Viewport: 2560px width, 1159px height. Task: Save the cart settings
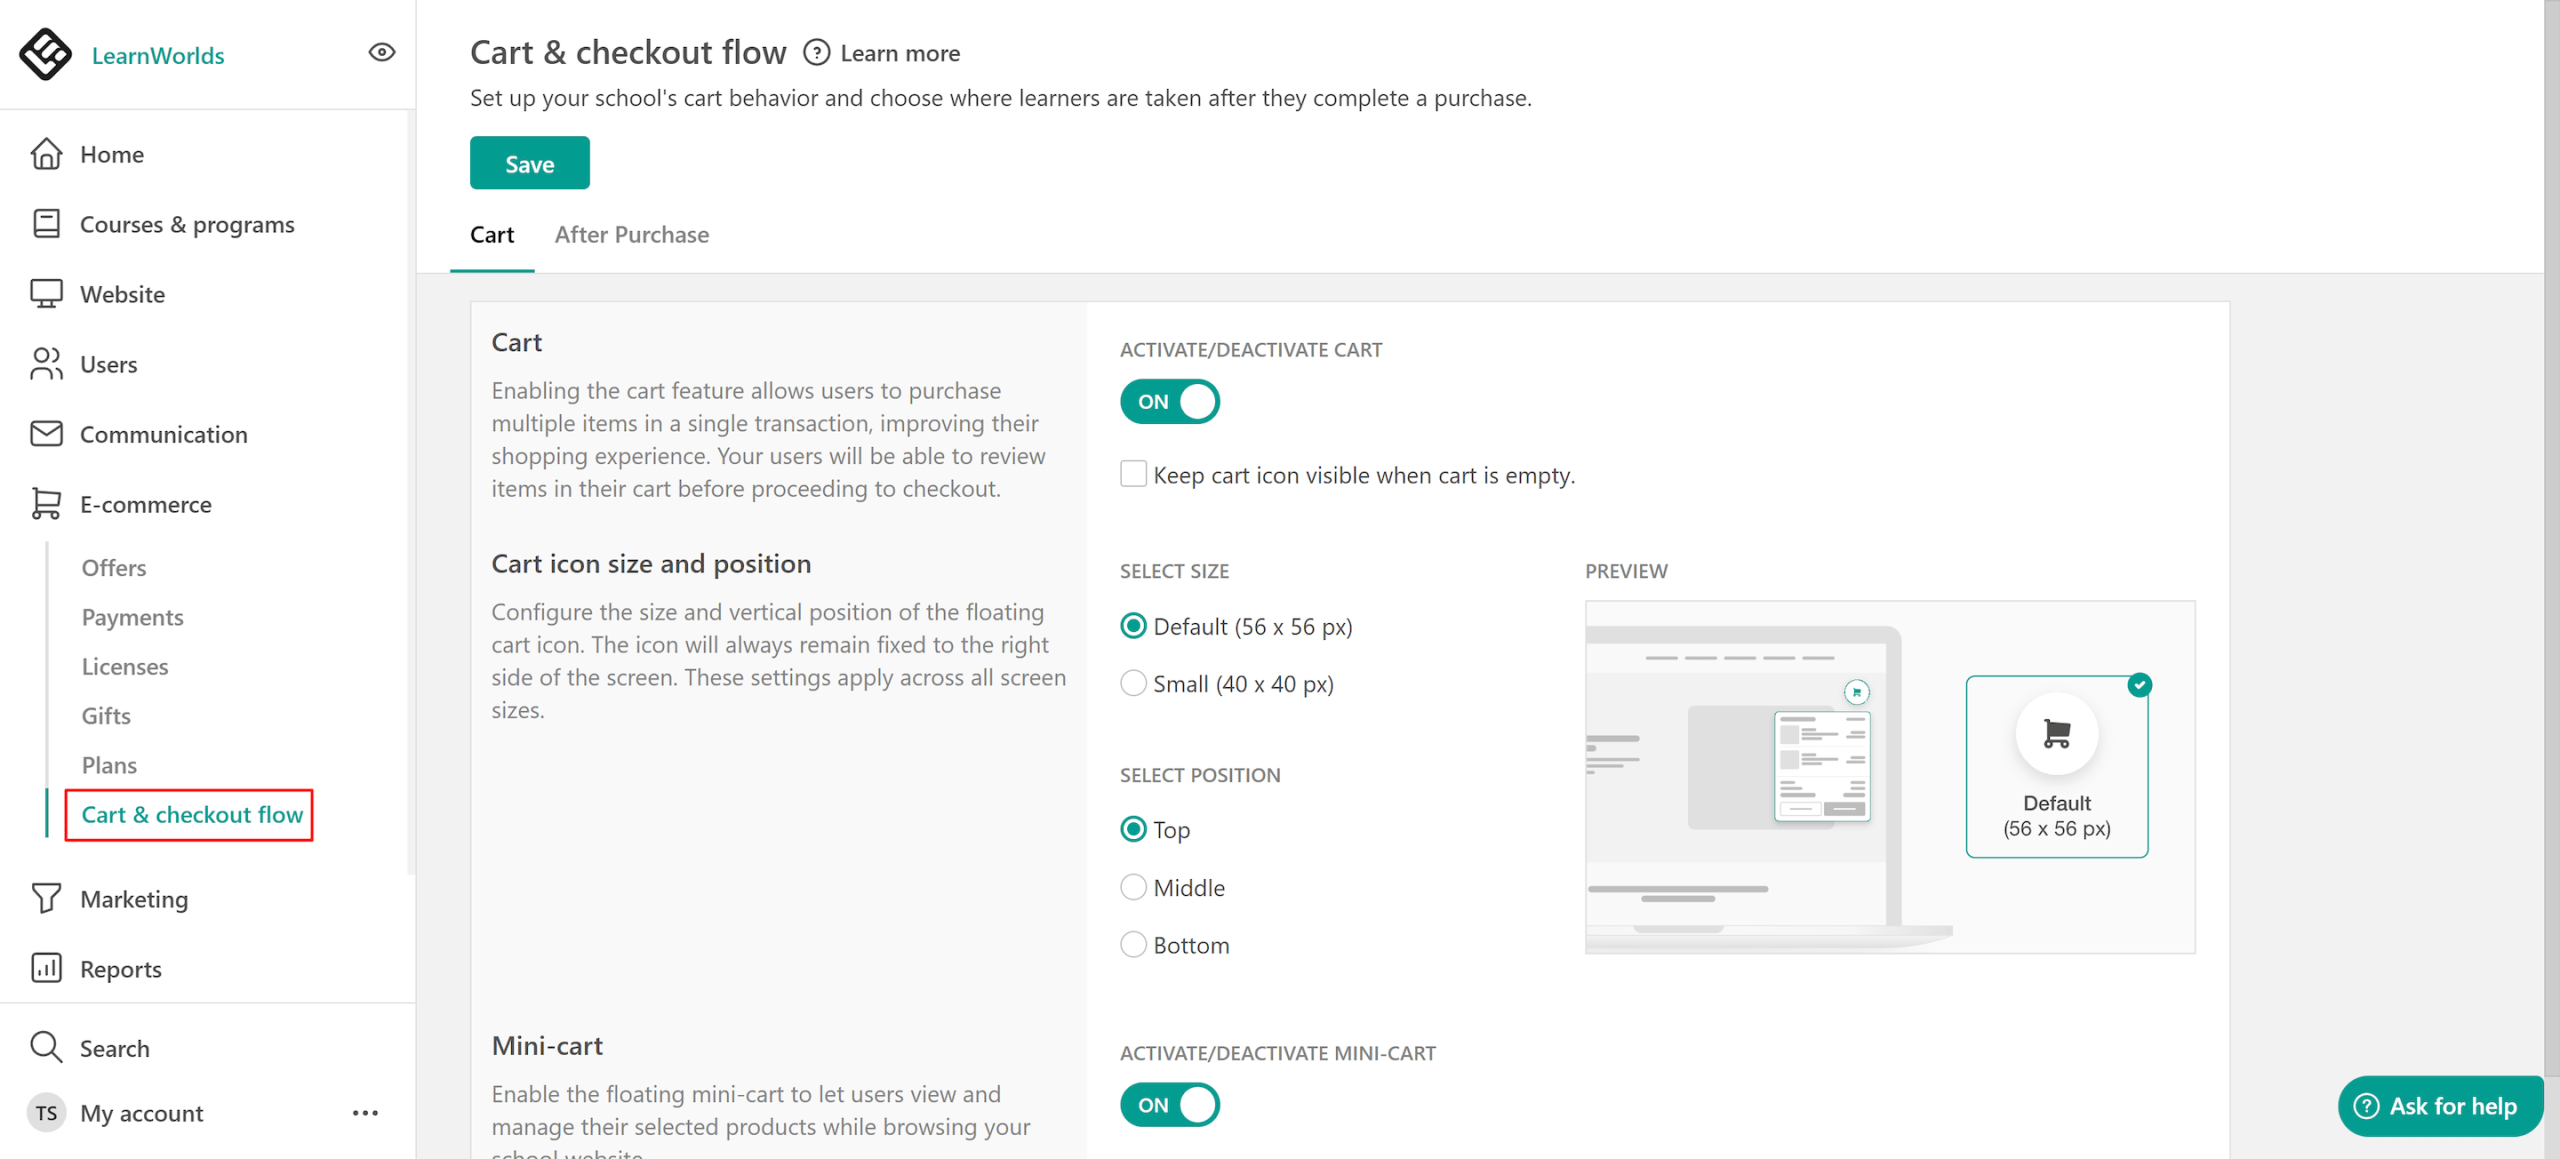pos(529,162)
